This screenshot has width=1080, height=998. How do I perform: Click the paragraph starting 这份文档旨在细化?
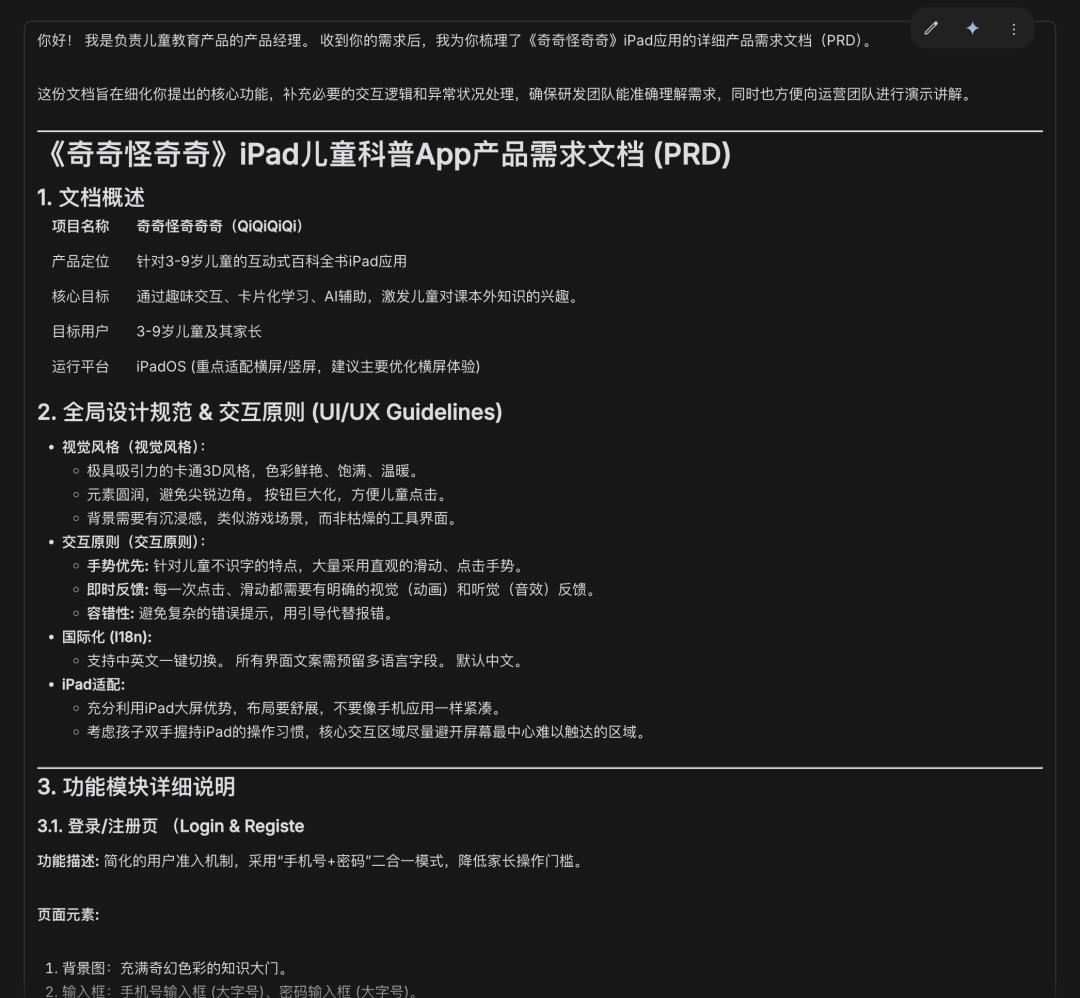[x=505, y=94]
